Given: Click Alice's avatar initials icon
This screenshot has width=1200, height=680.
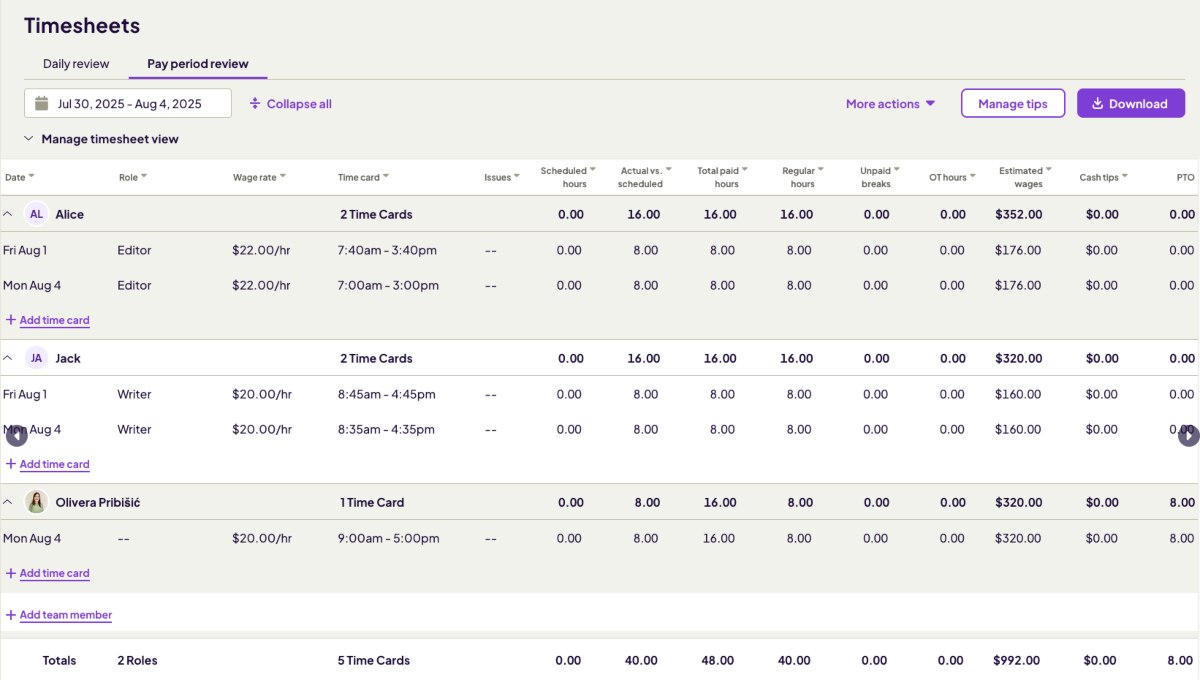Looking at the screenshot, I should pyautogui.click(x=36, y=214).
